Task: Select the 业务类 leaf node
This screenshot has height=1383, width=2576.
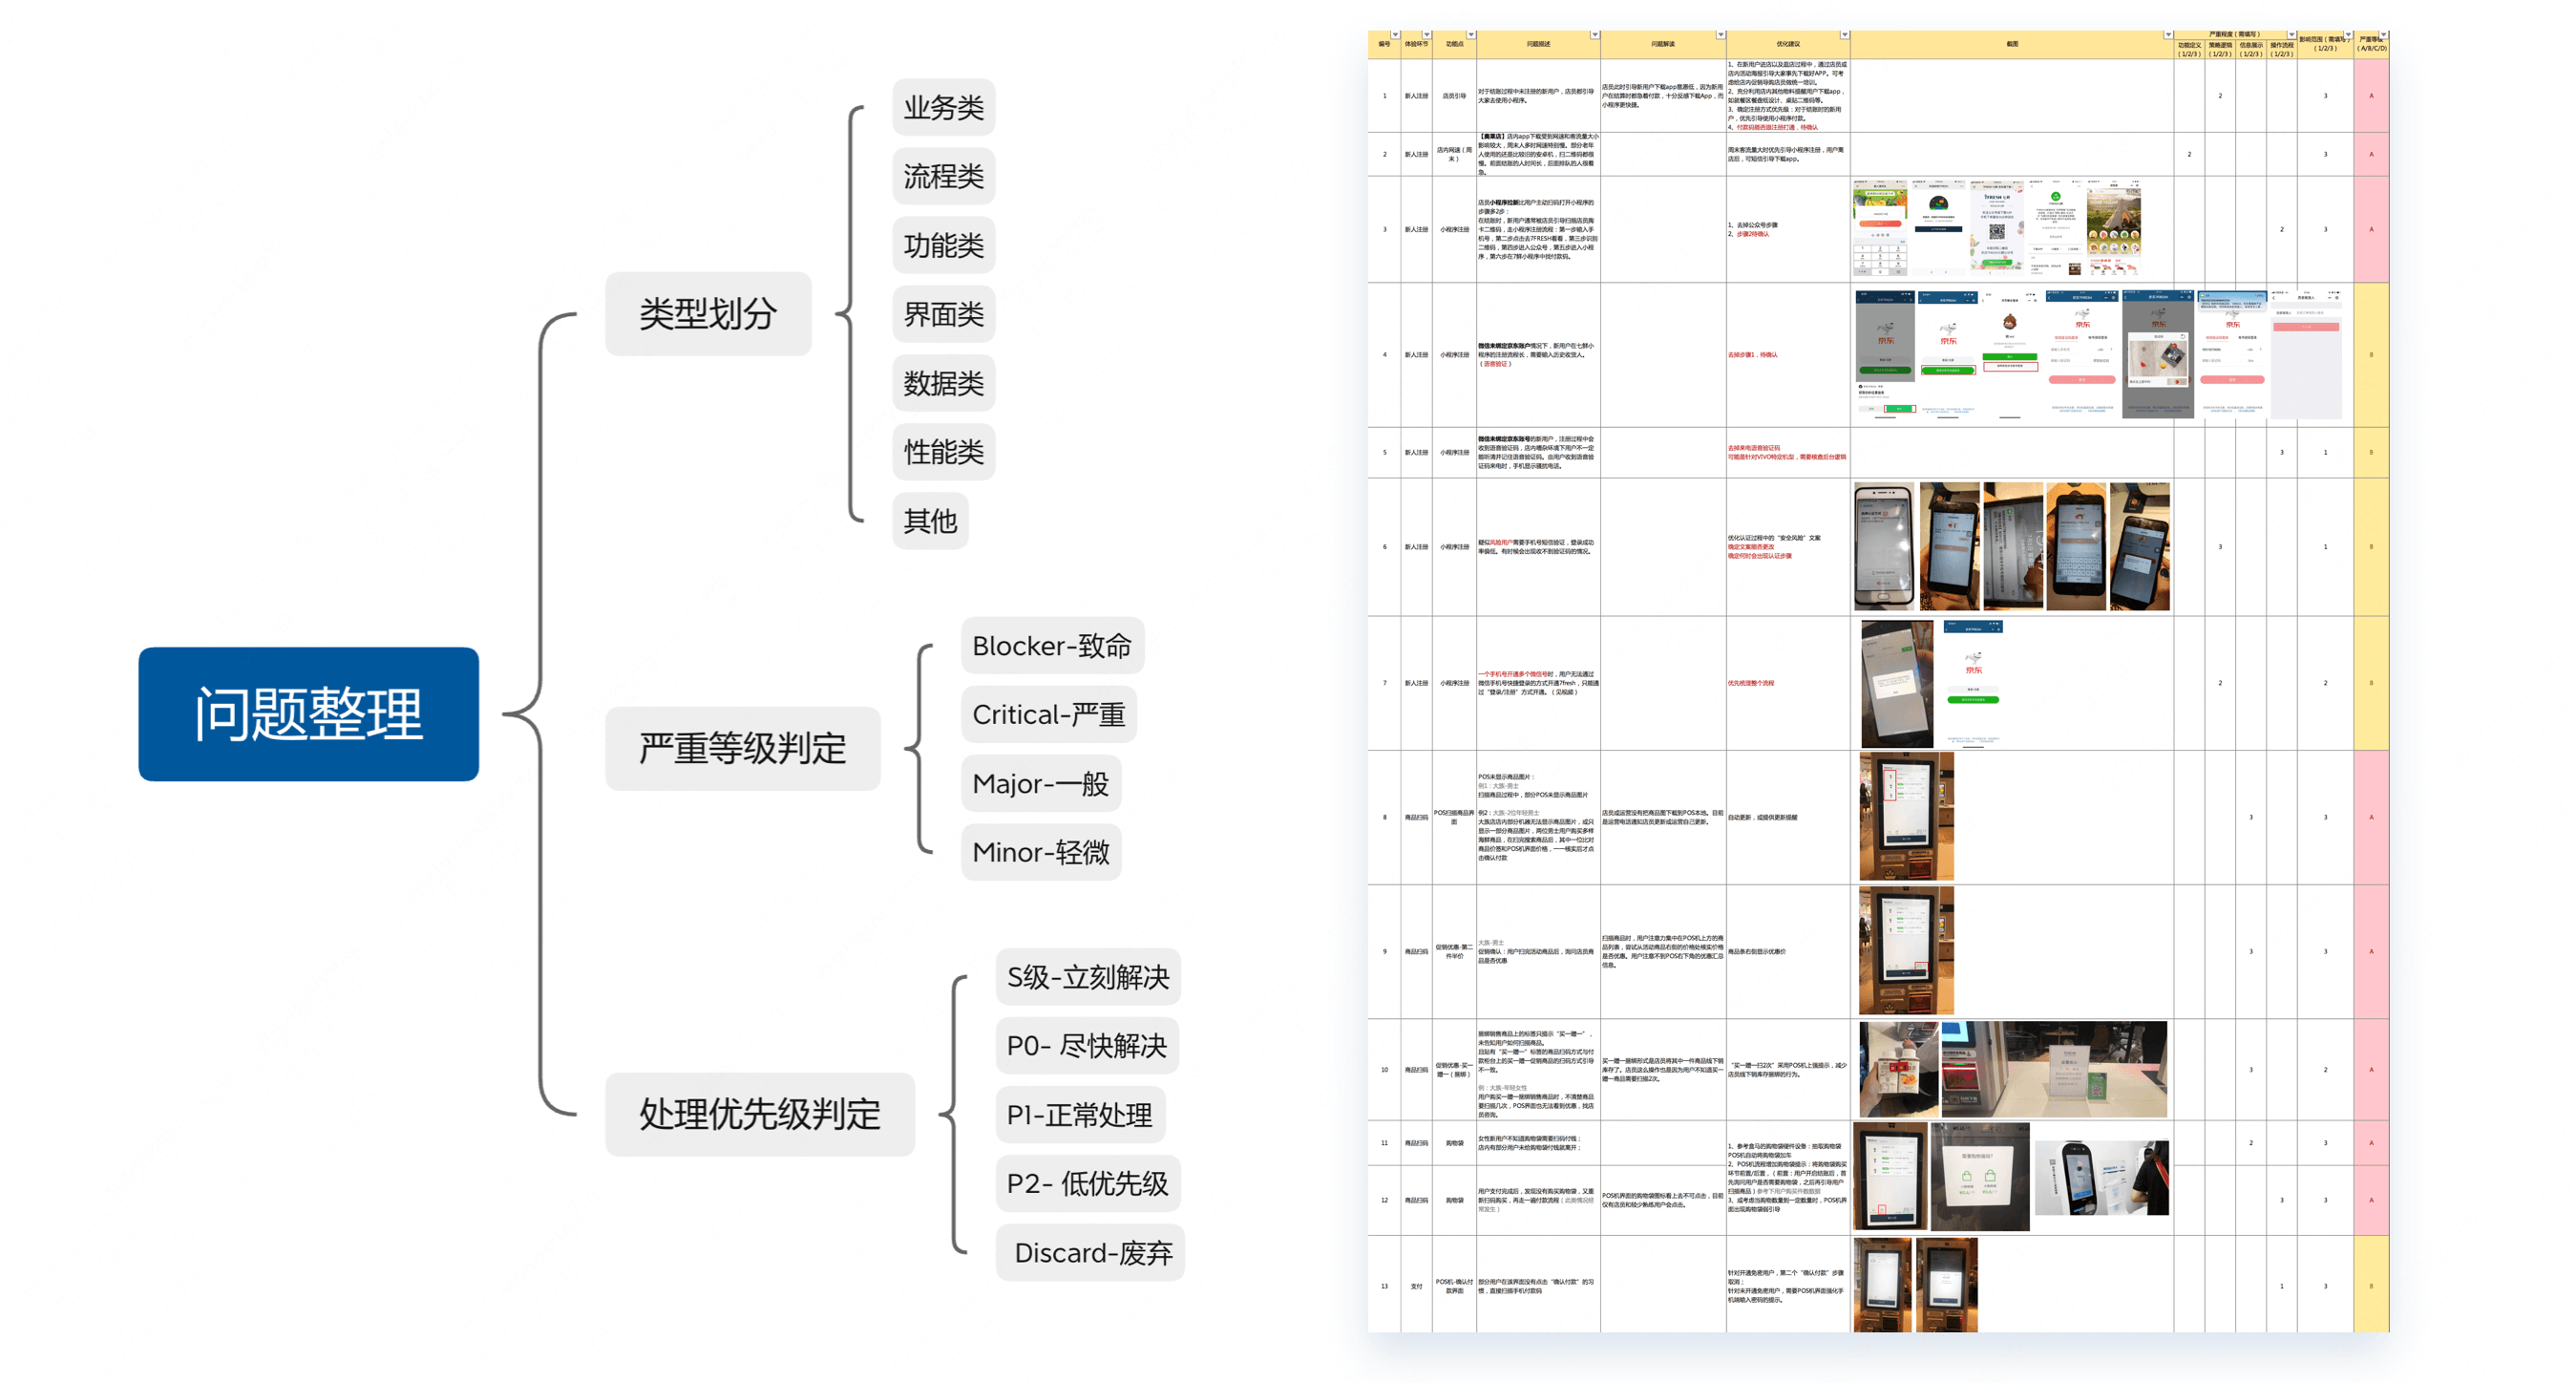Action: pos(943,107)
